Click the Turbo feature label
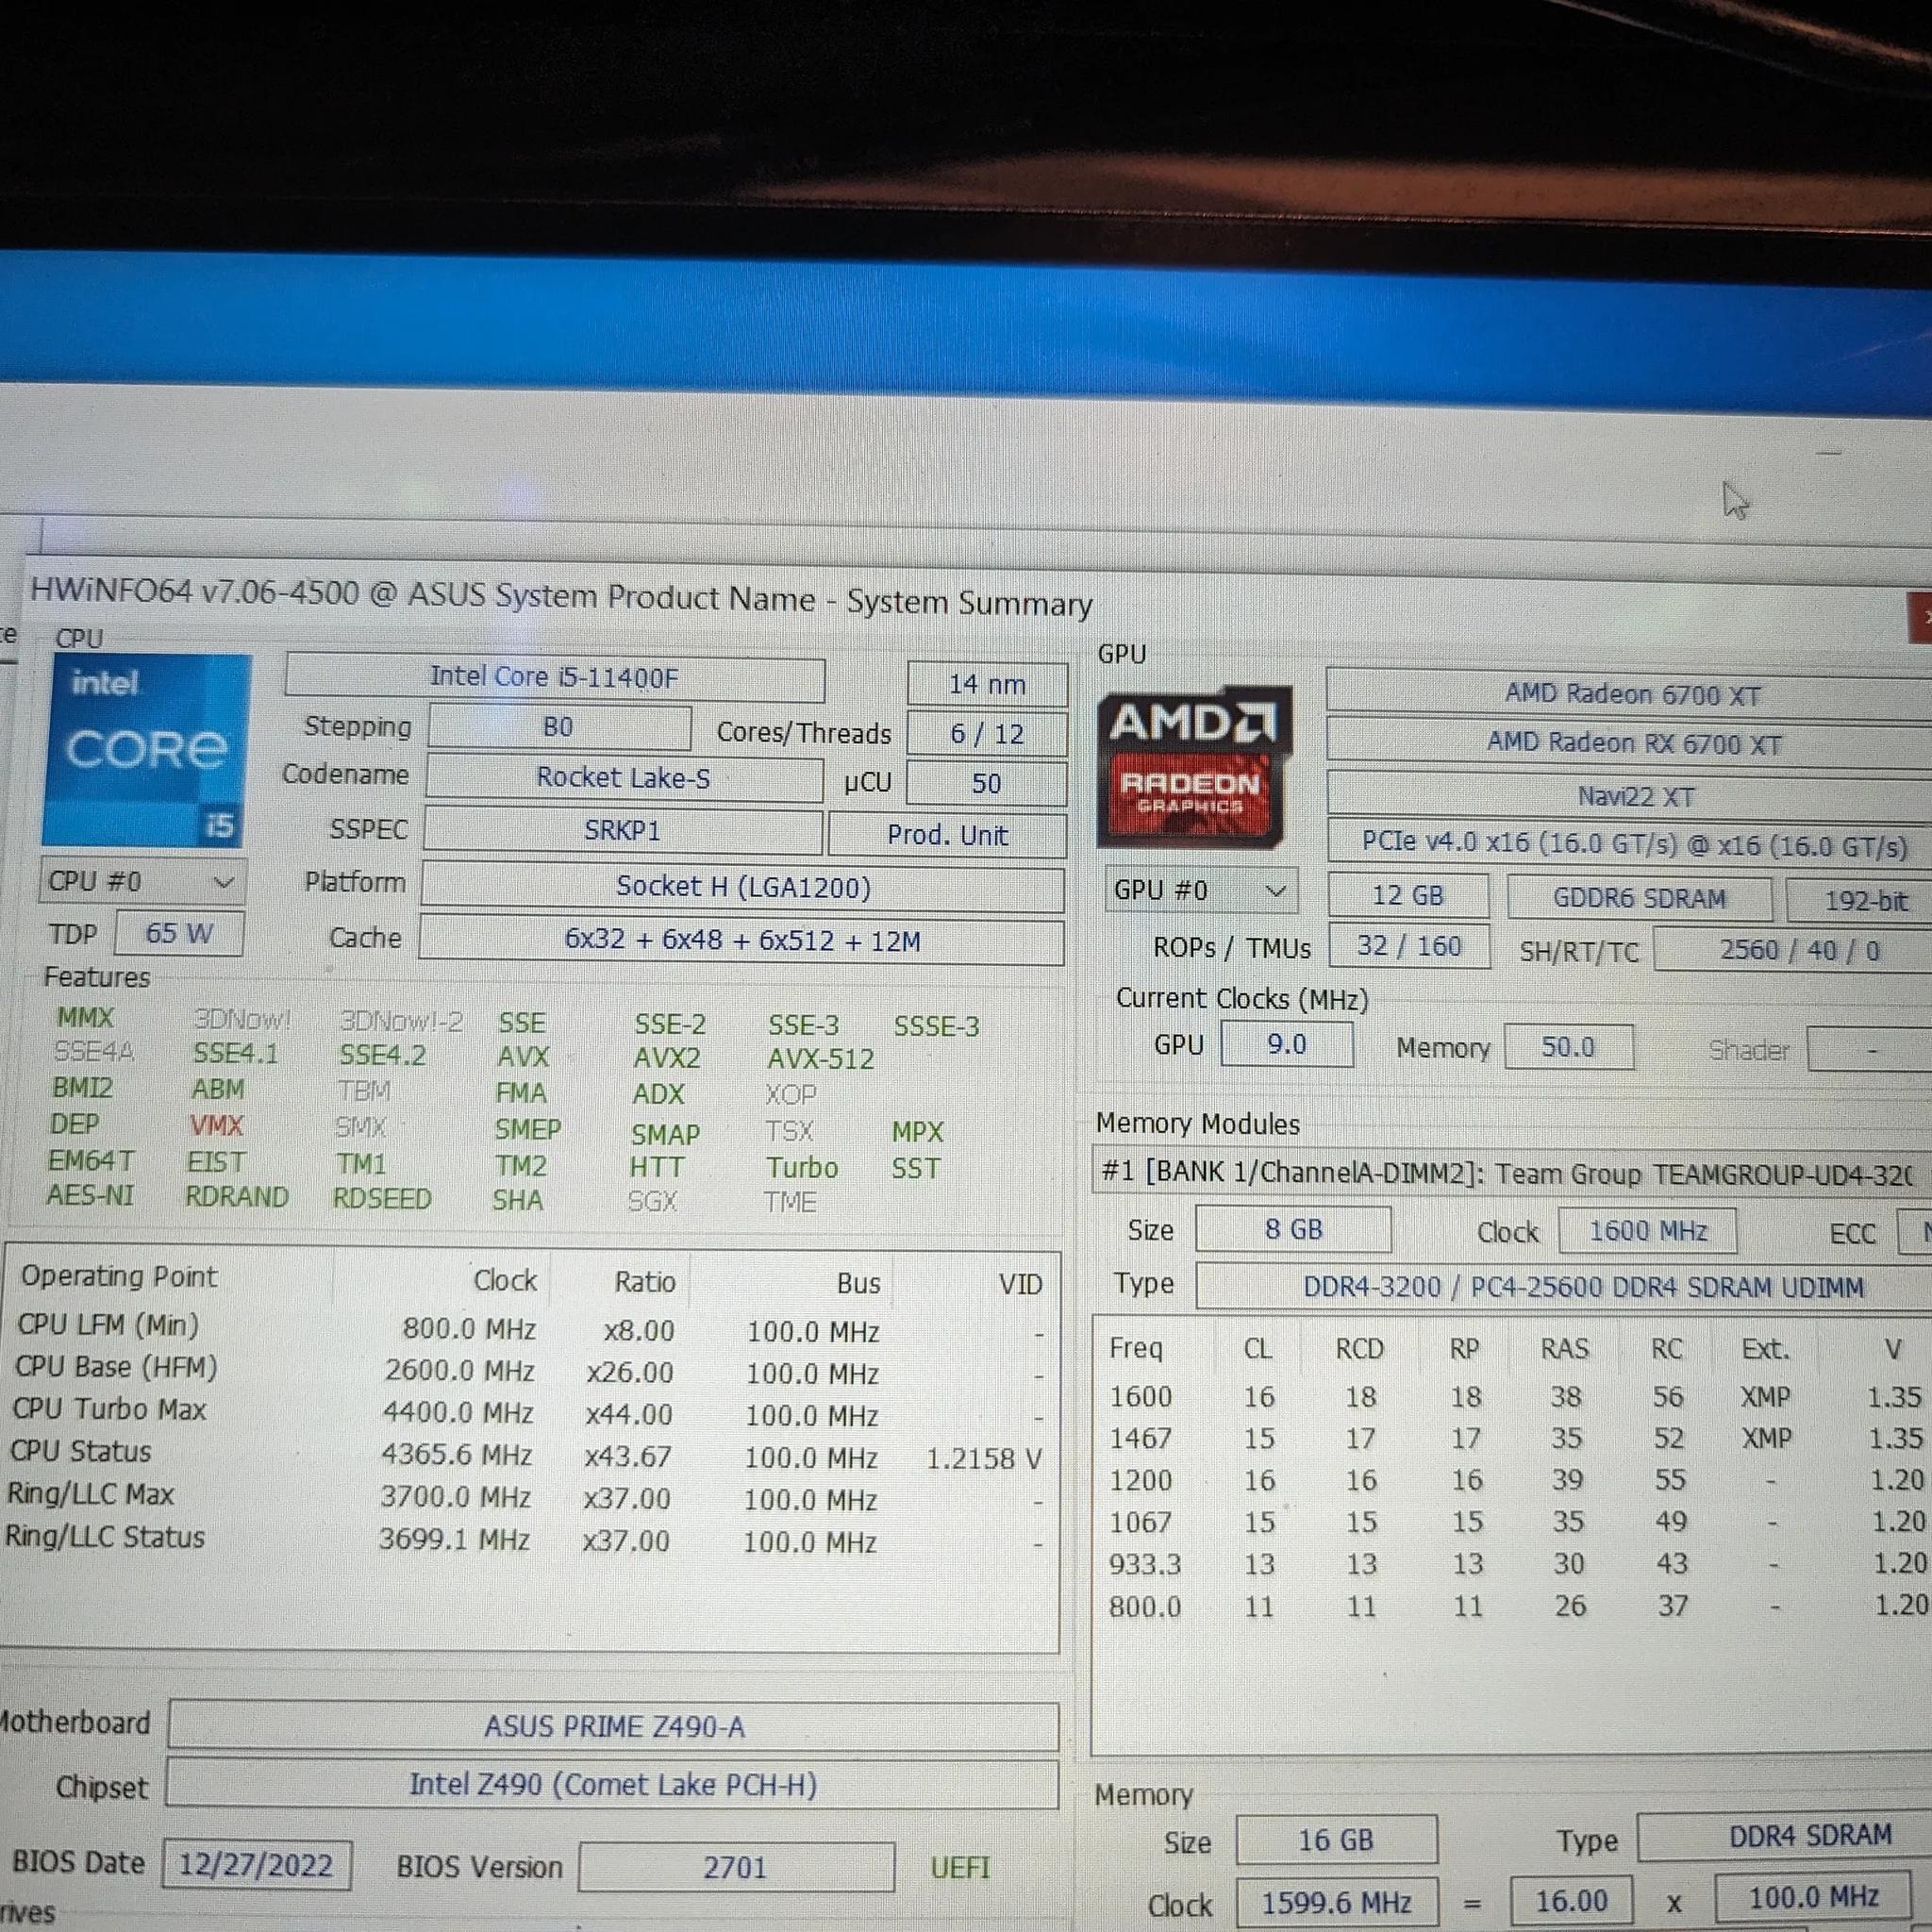This screenshot has width=1932, height=1932. [802, 1168]
